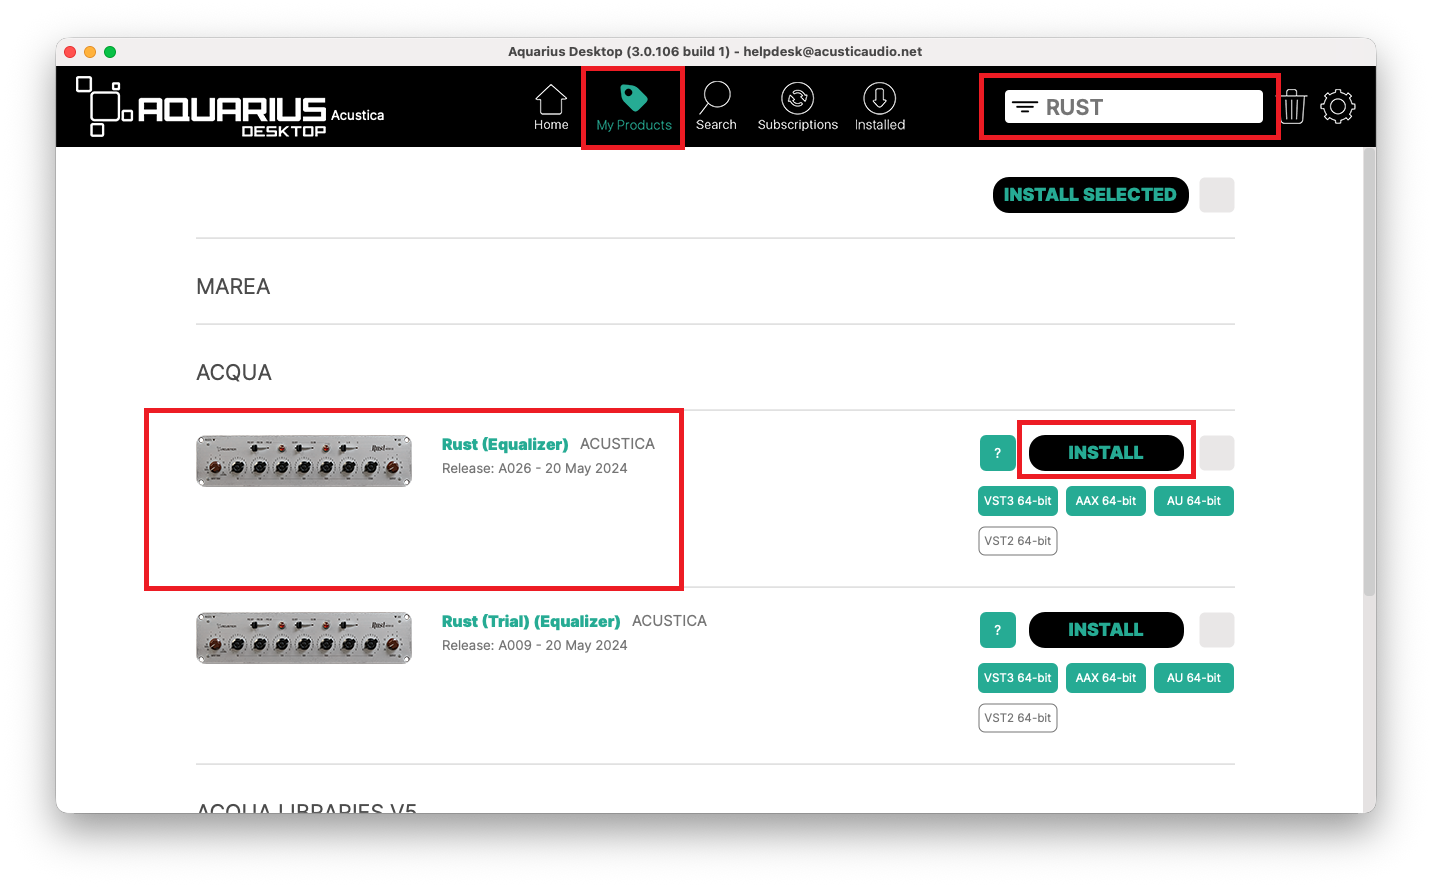1432x887 pixels.
Task: Install the Rust (Equalizer) product
Action: coord(1106,453)
